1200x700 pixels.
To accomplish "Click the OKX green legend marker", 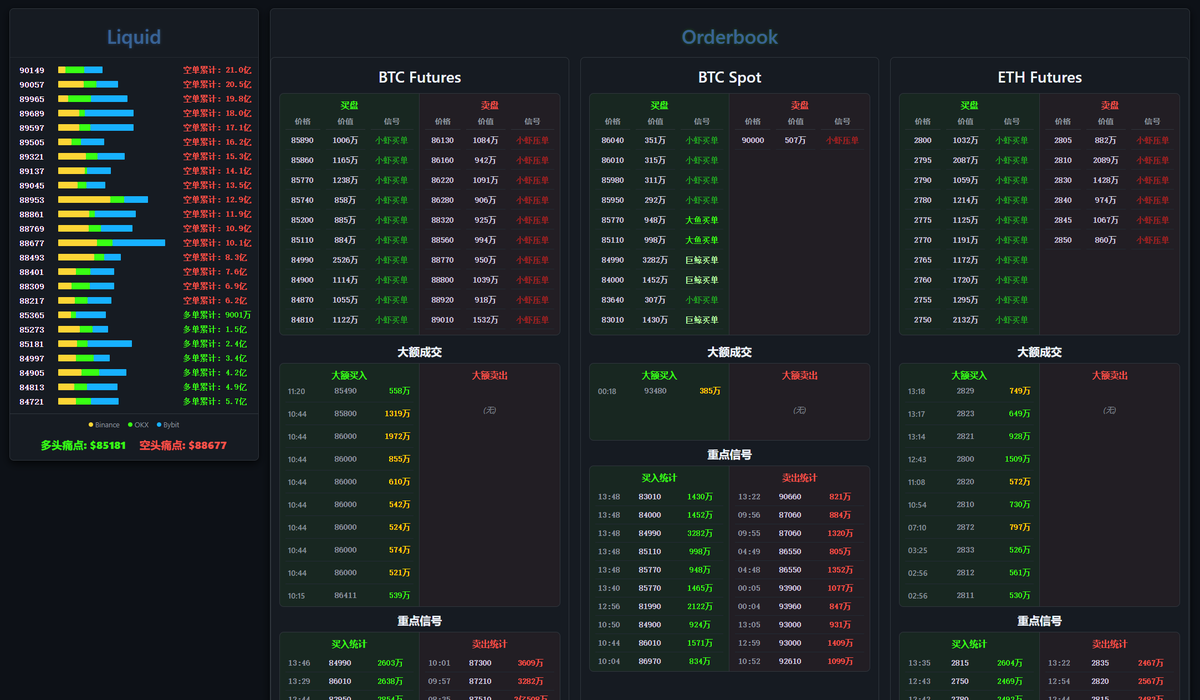I will point(130,425).
